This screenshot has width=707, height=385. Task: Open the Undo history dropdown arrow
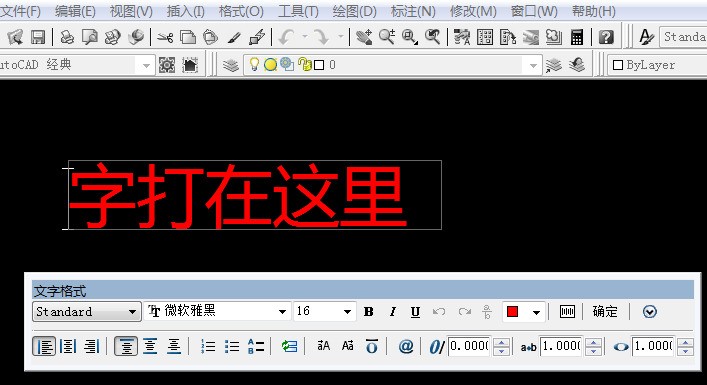(305, 37)
